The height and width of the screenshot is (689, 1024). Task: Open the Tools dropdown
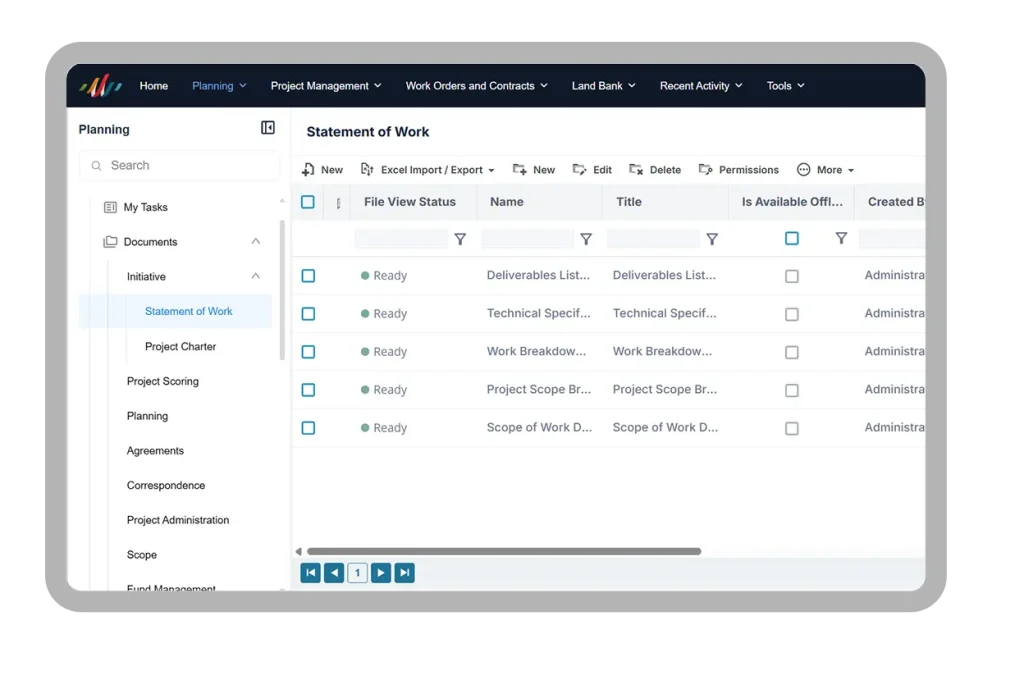[x=786, y=86]
